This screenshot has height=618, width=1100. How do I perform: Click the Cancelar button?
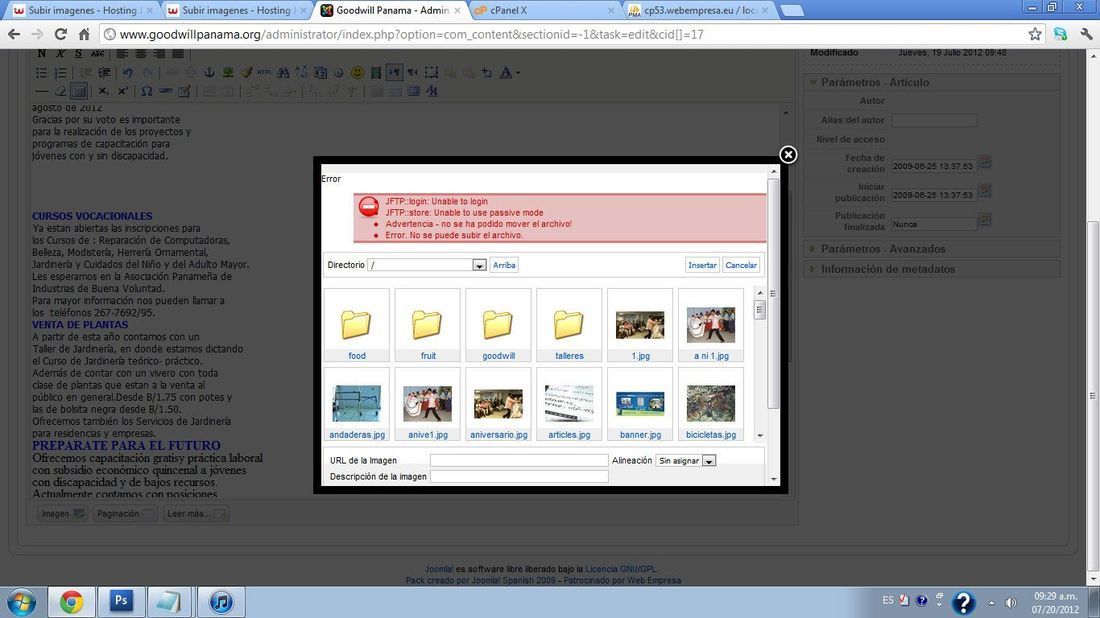coord(741,265)
